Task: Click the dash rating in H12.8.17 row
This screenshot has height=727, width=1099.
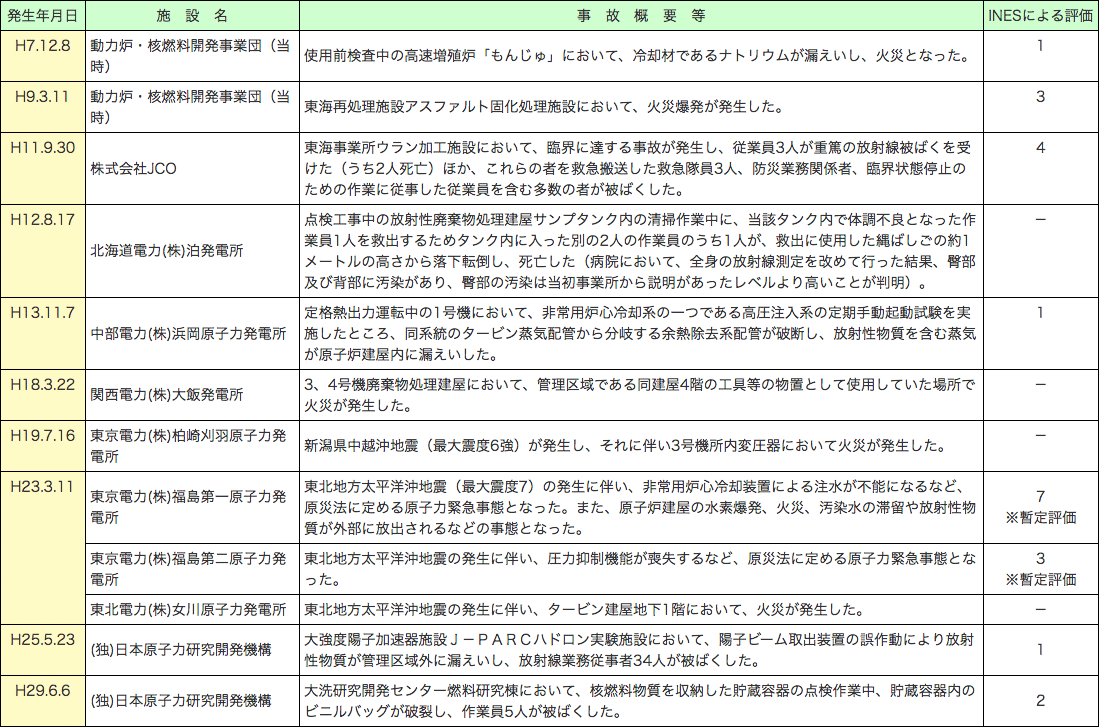Action: pos(1040,219)
